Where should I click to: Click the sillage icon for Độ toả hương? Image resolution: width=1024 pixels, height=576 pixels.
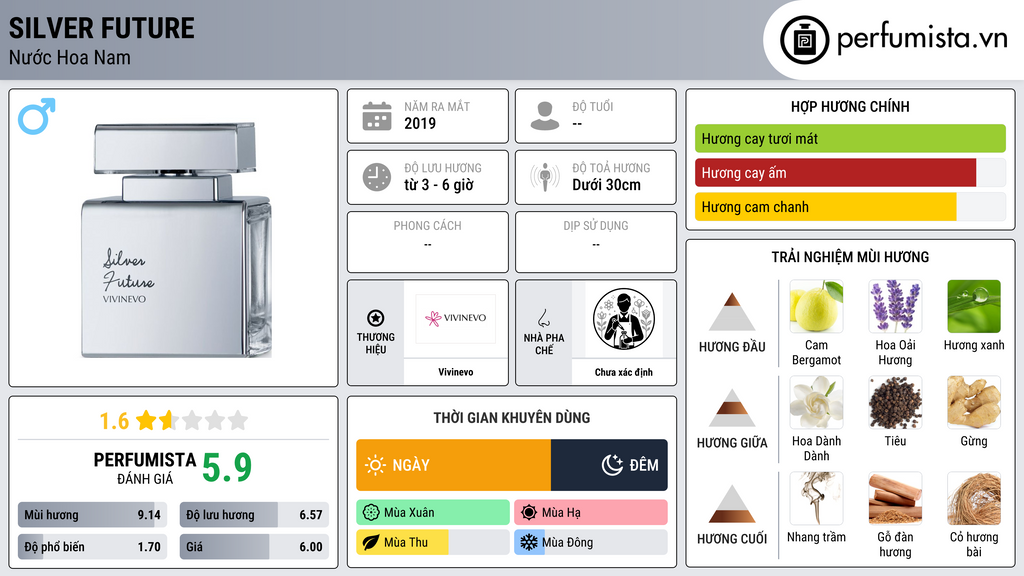[545, 177]
